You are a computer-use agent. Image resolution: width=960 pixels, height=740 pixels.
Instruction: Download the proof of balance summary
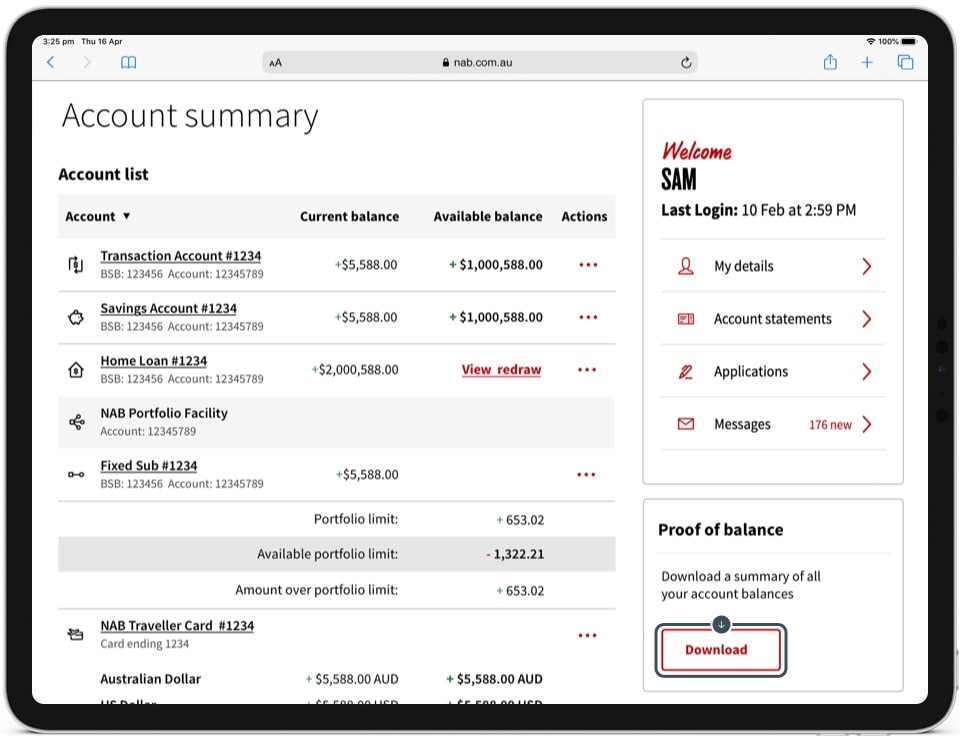pyautogui.click(x=721, y=650)
